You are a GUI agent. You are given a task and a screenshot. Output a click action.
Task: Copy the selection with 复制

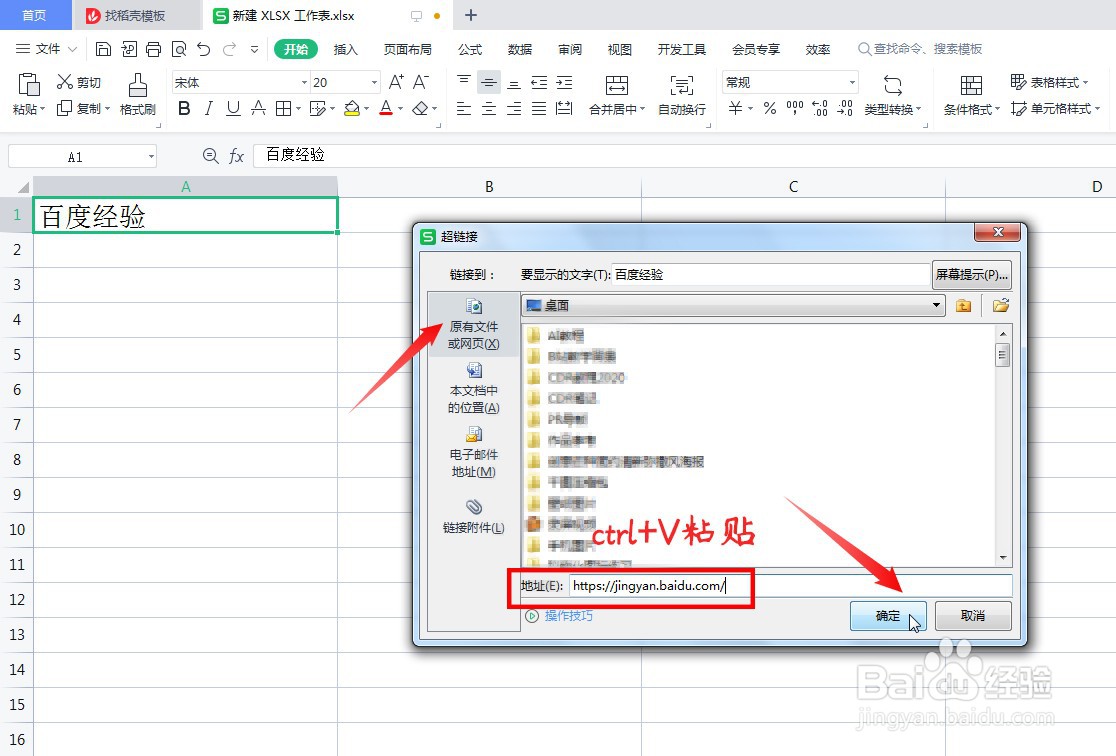[x=83, y=108]
